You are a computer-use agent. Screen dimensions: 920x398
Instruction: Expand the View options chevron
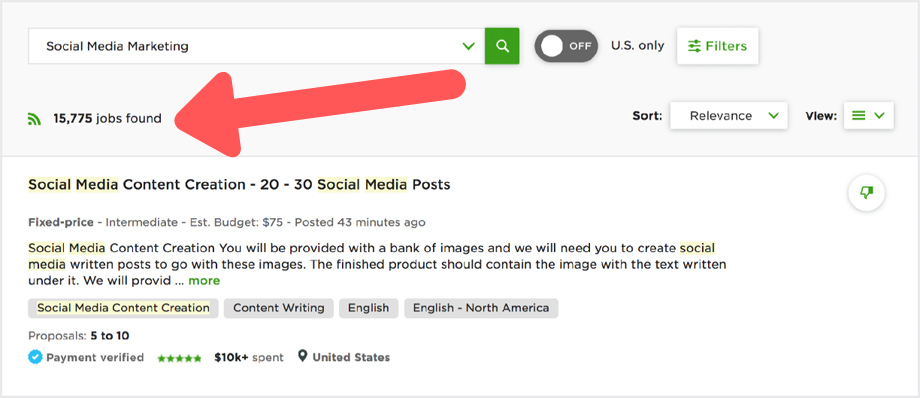point(879,116)
